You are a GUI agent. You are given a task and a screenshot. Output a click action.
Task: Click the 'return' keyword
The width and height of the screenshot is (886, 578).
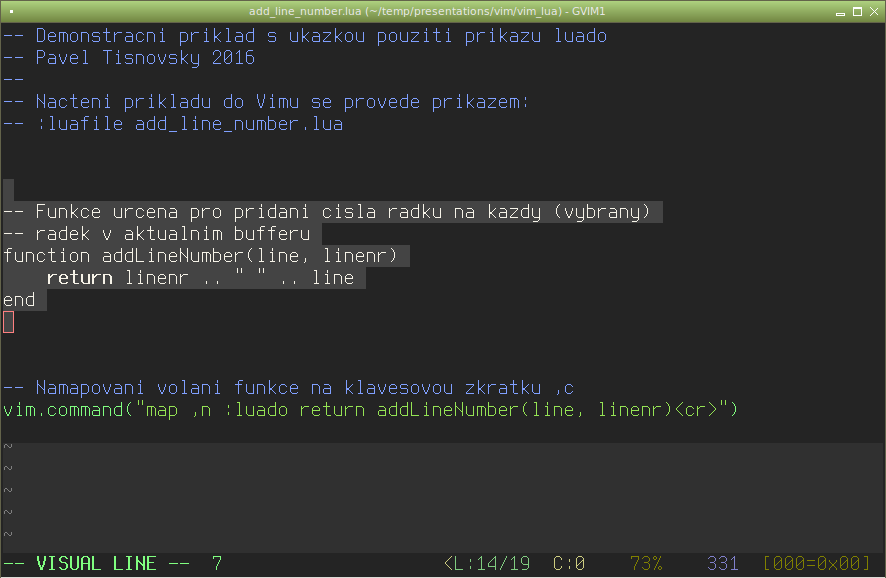click(x=80, y=279)
